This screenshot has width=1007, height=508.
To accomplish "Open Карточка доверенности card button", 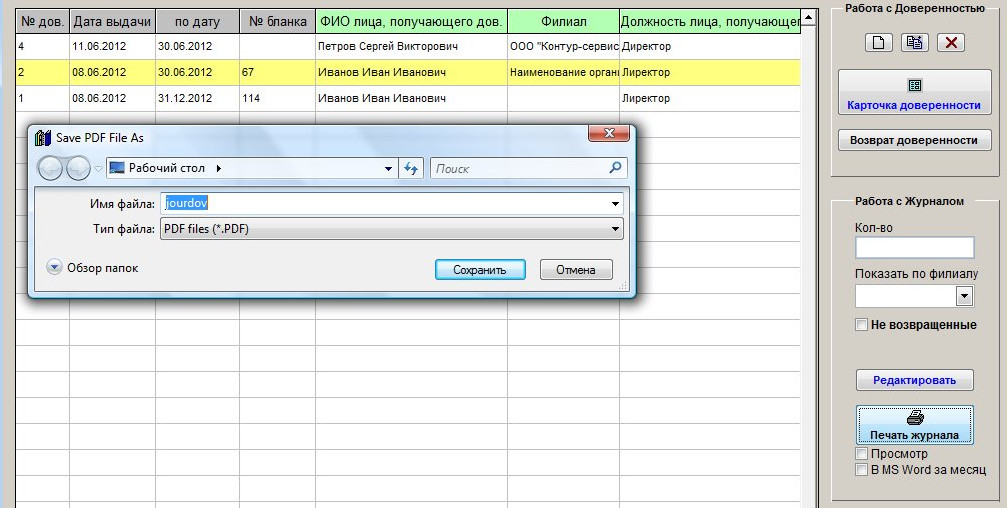I will coord(914,93).
